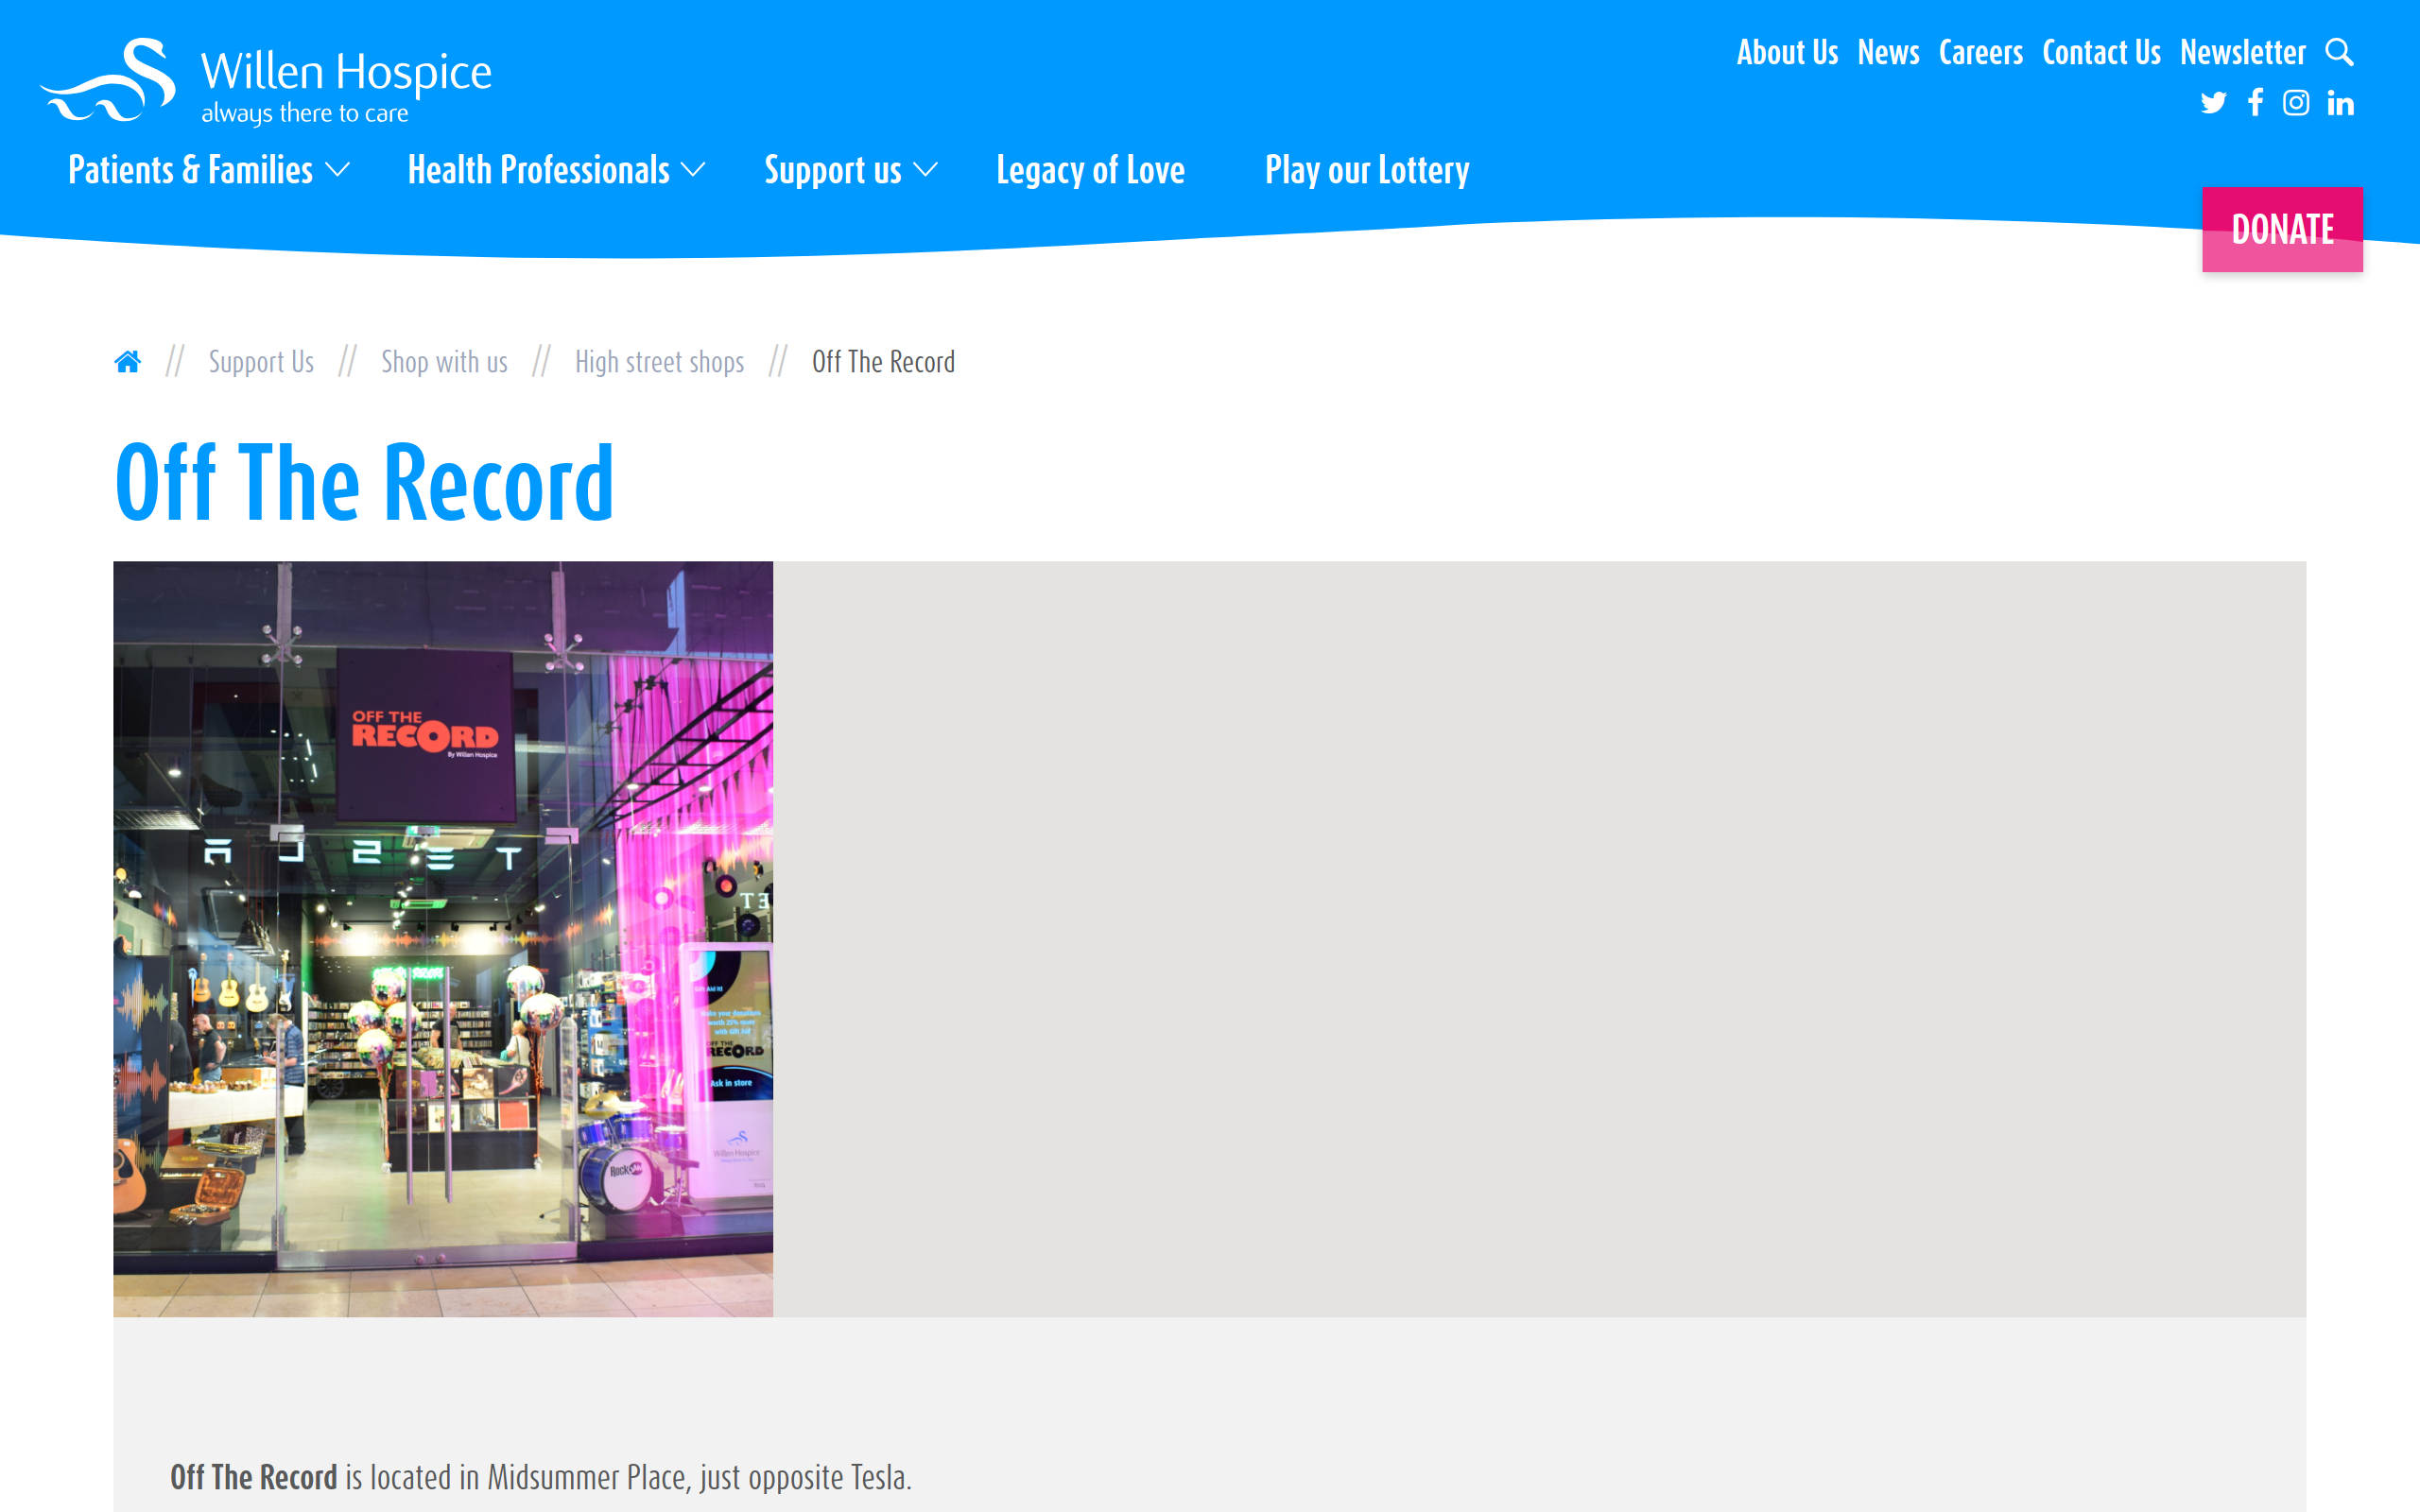Screen dimensions: 2420x1512
Task: Click the Off The Record storefront photo
Action: [443, 940]
